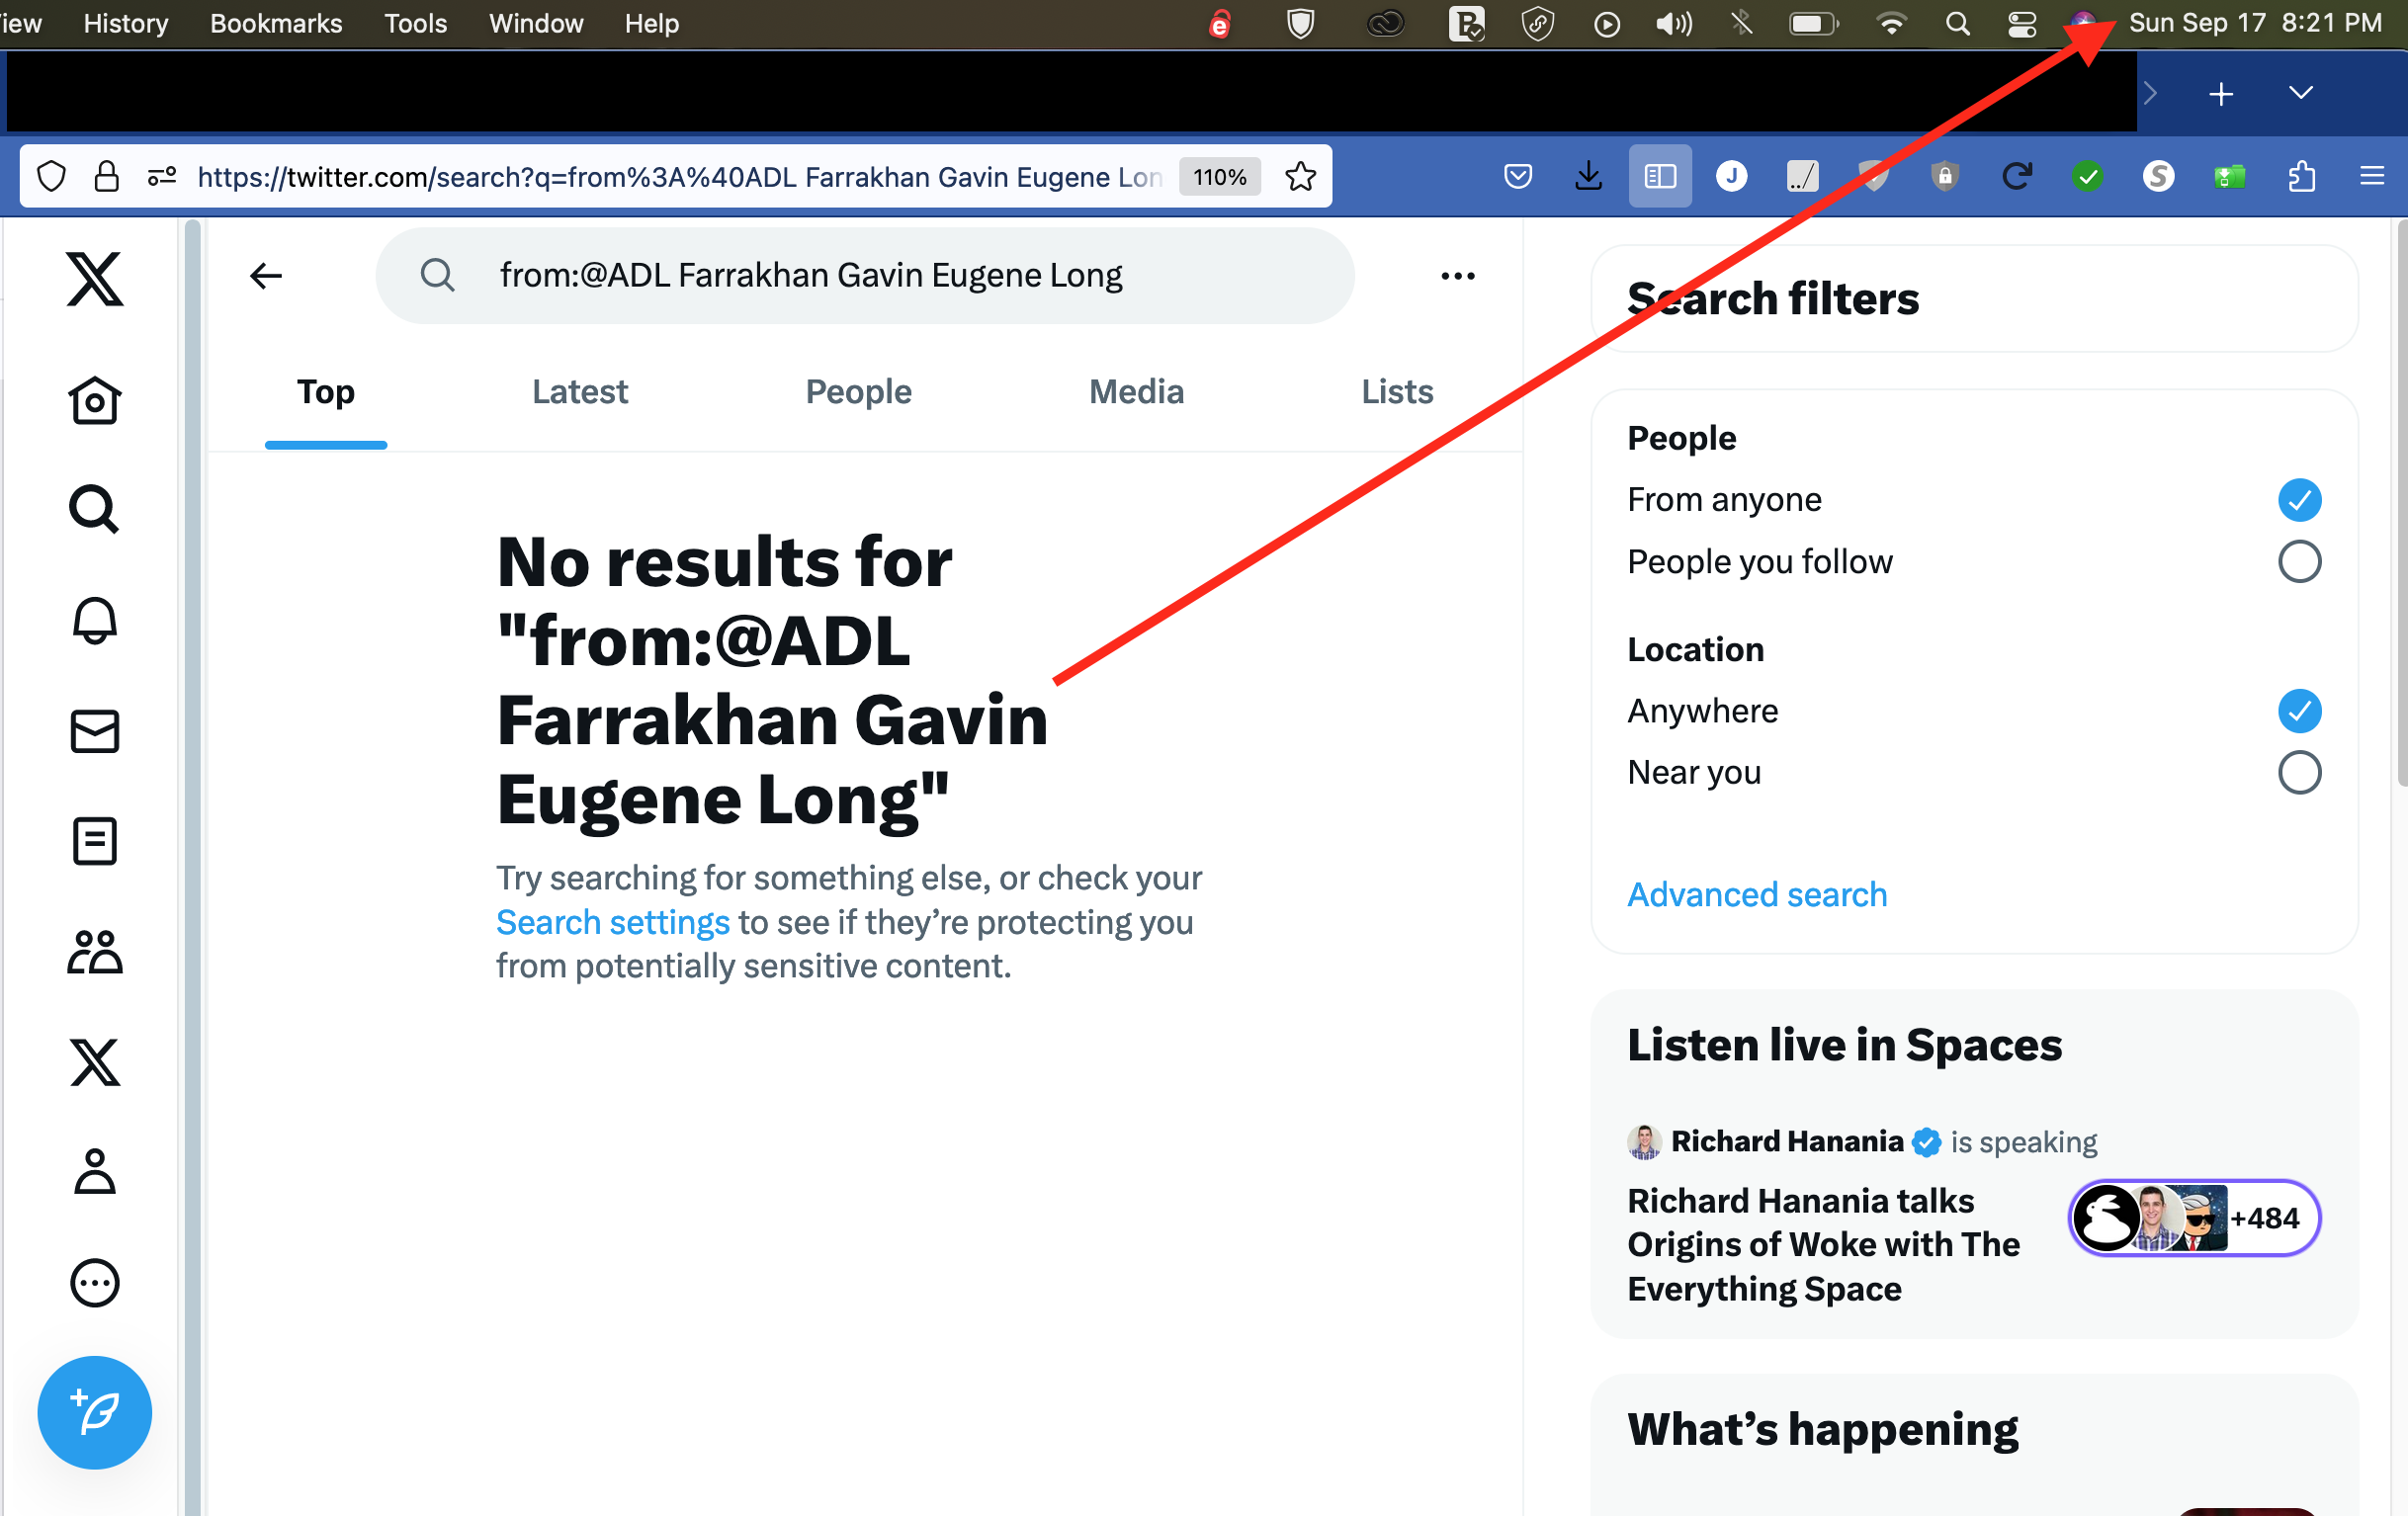
Task: Open Lists icon in sidebar
Action: point(94,841)
